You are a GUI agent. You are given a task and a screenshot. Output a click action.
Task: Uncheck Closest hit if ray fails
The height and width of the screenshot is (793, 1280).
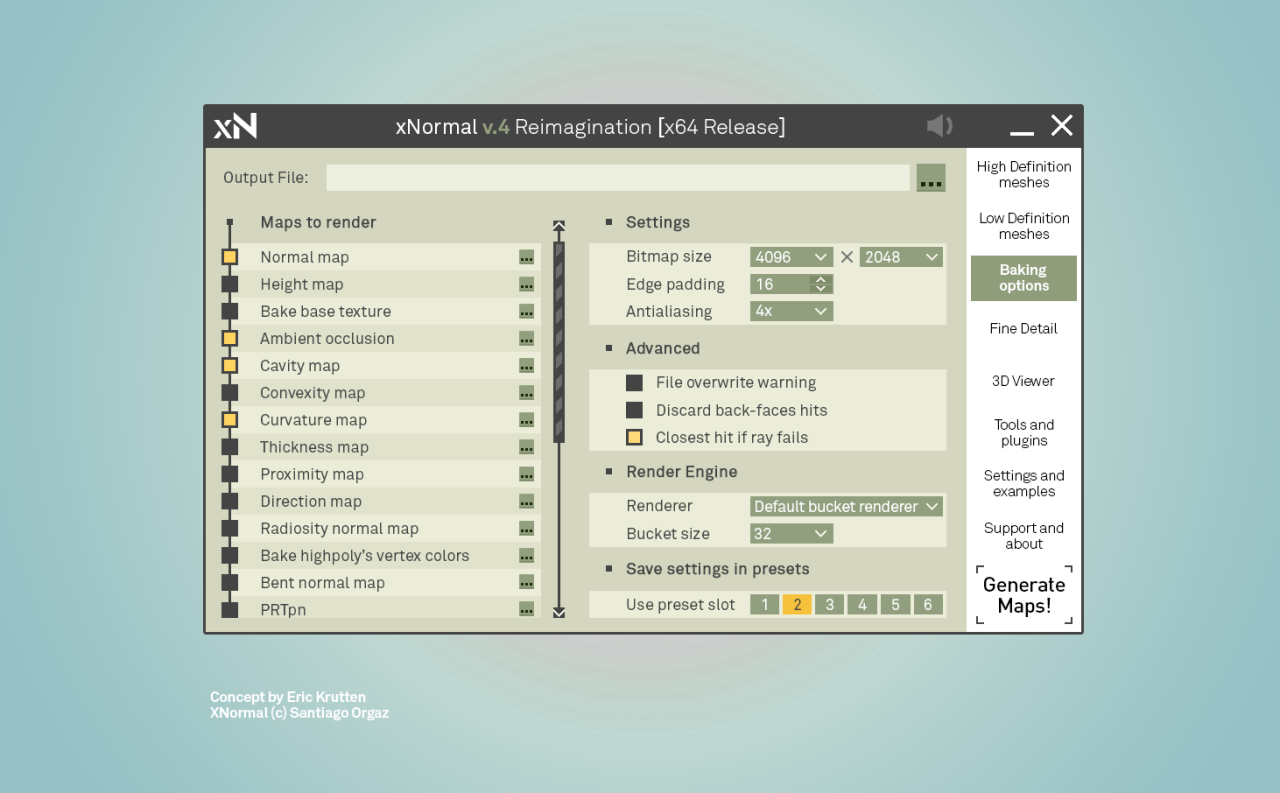pos(634,437)
